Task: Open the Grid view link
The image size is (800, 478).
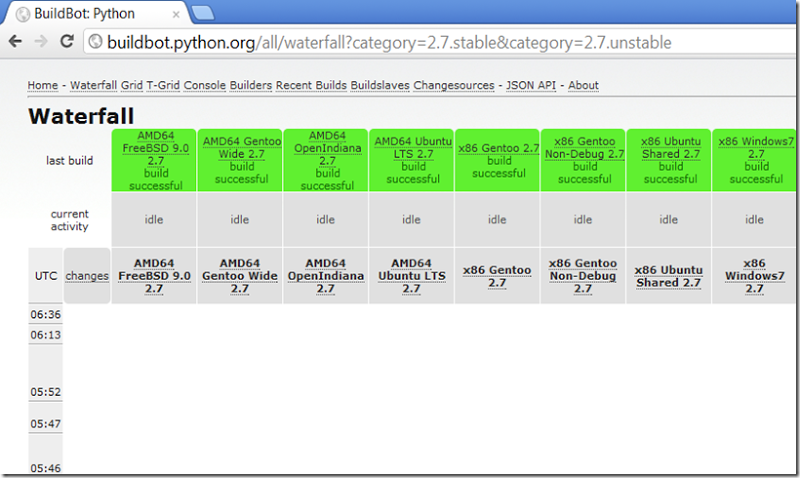Action: tap(132, 85)
